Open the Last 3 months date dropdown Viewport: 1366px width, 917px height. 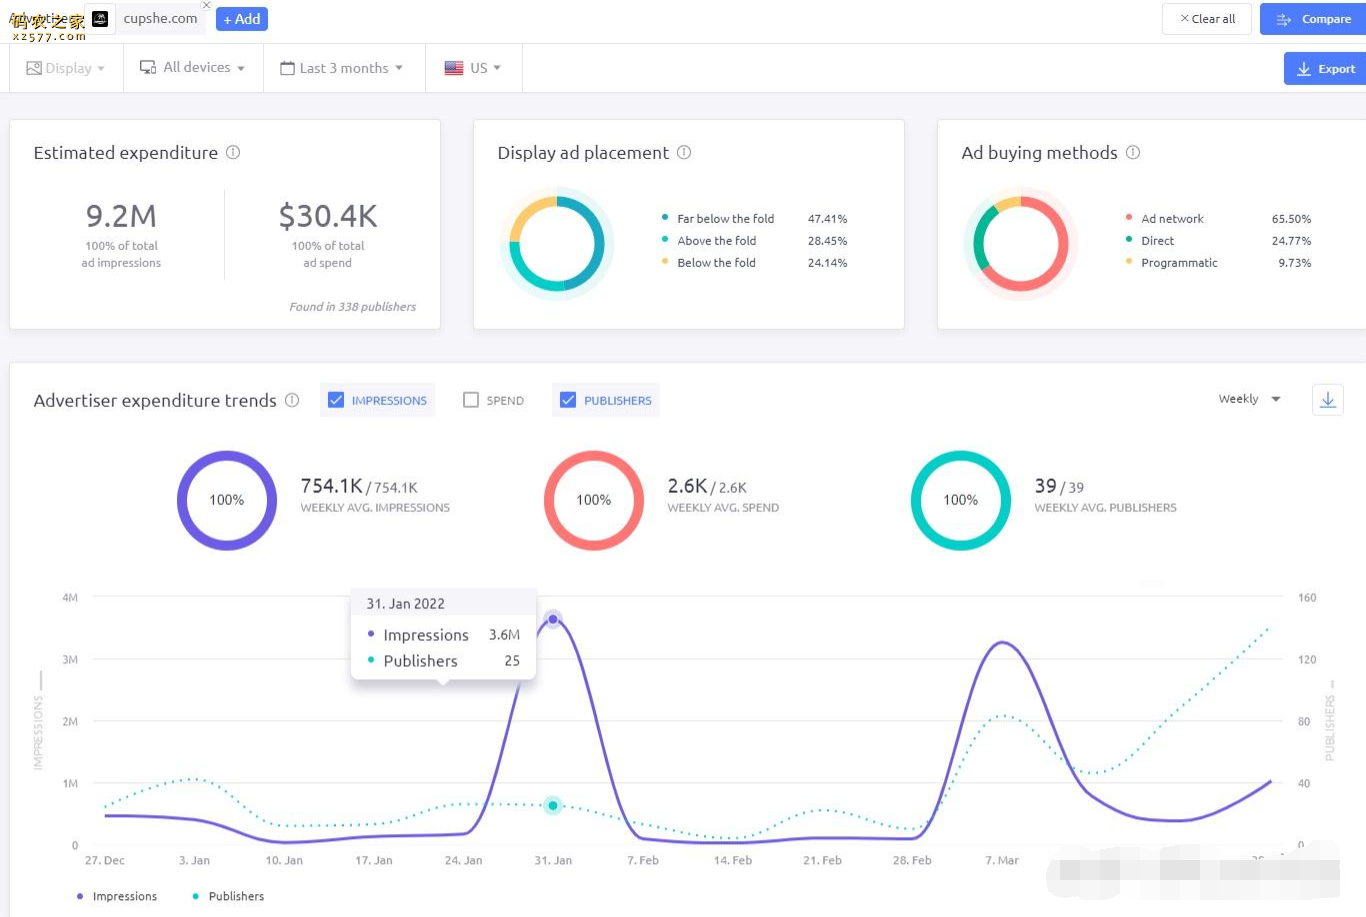[343, 68]
